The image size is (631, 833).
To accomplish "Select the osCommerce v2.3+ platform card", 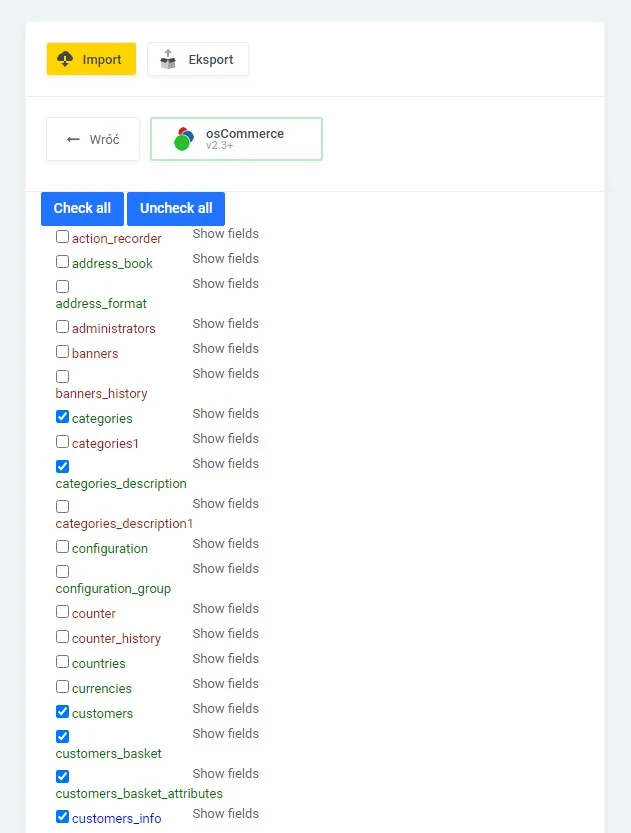I will (x=236, y=139).
